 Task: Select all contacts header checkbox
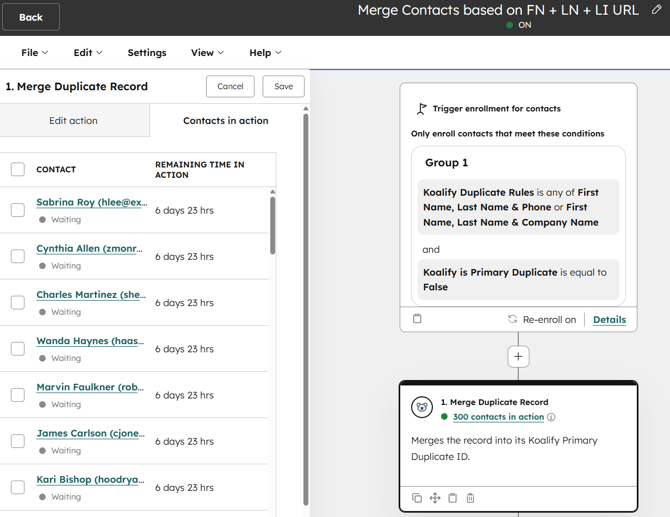(x=18, y=169)
